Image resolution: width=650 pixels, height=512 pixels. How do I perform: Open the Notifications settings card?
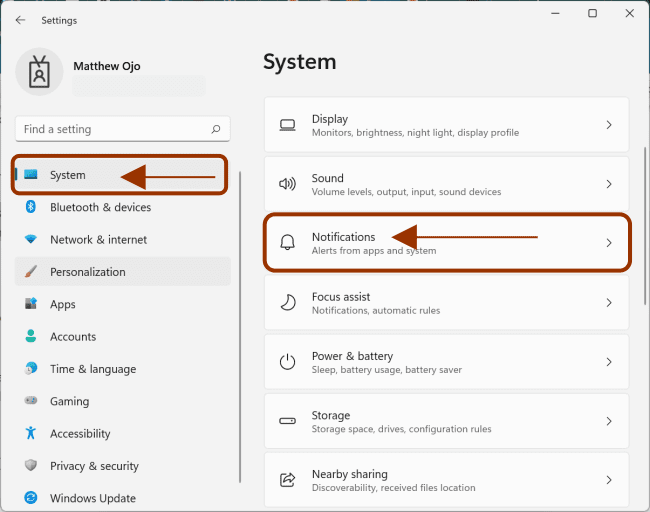pos(447,243)
